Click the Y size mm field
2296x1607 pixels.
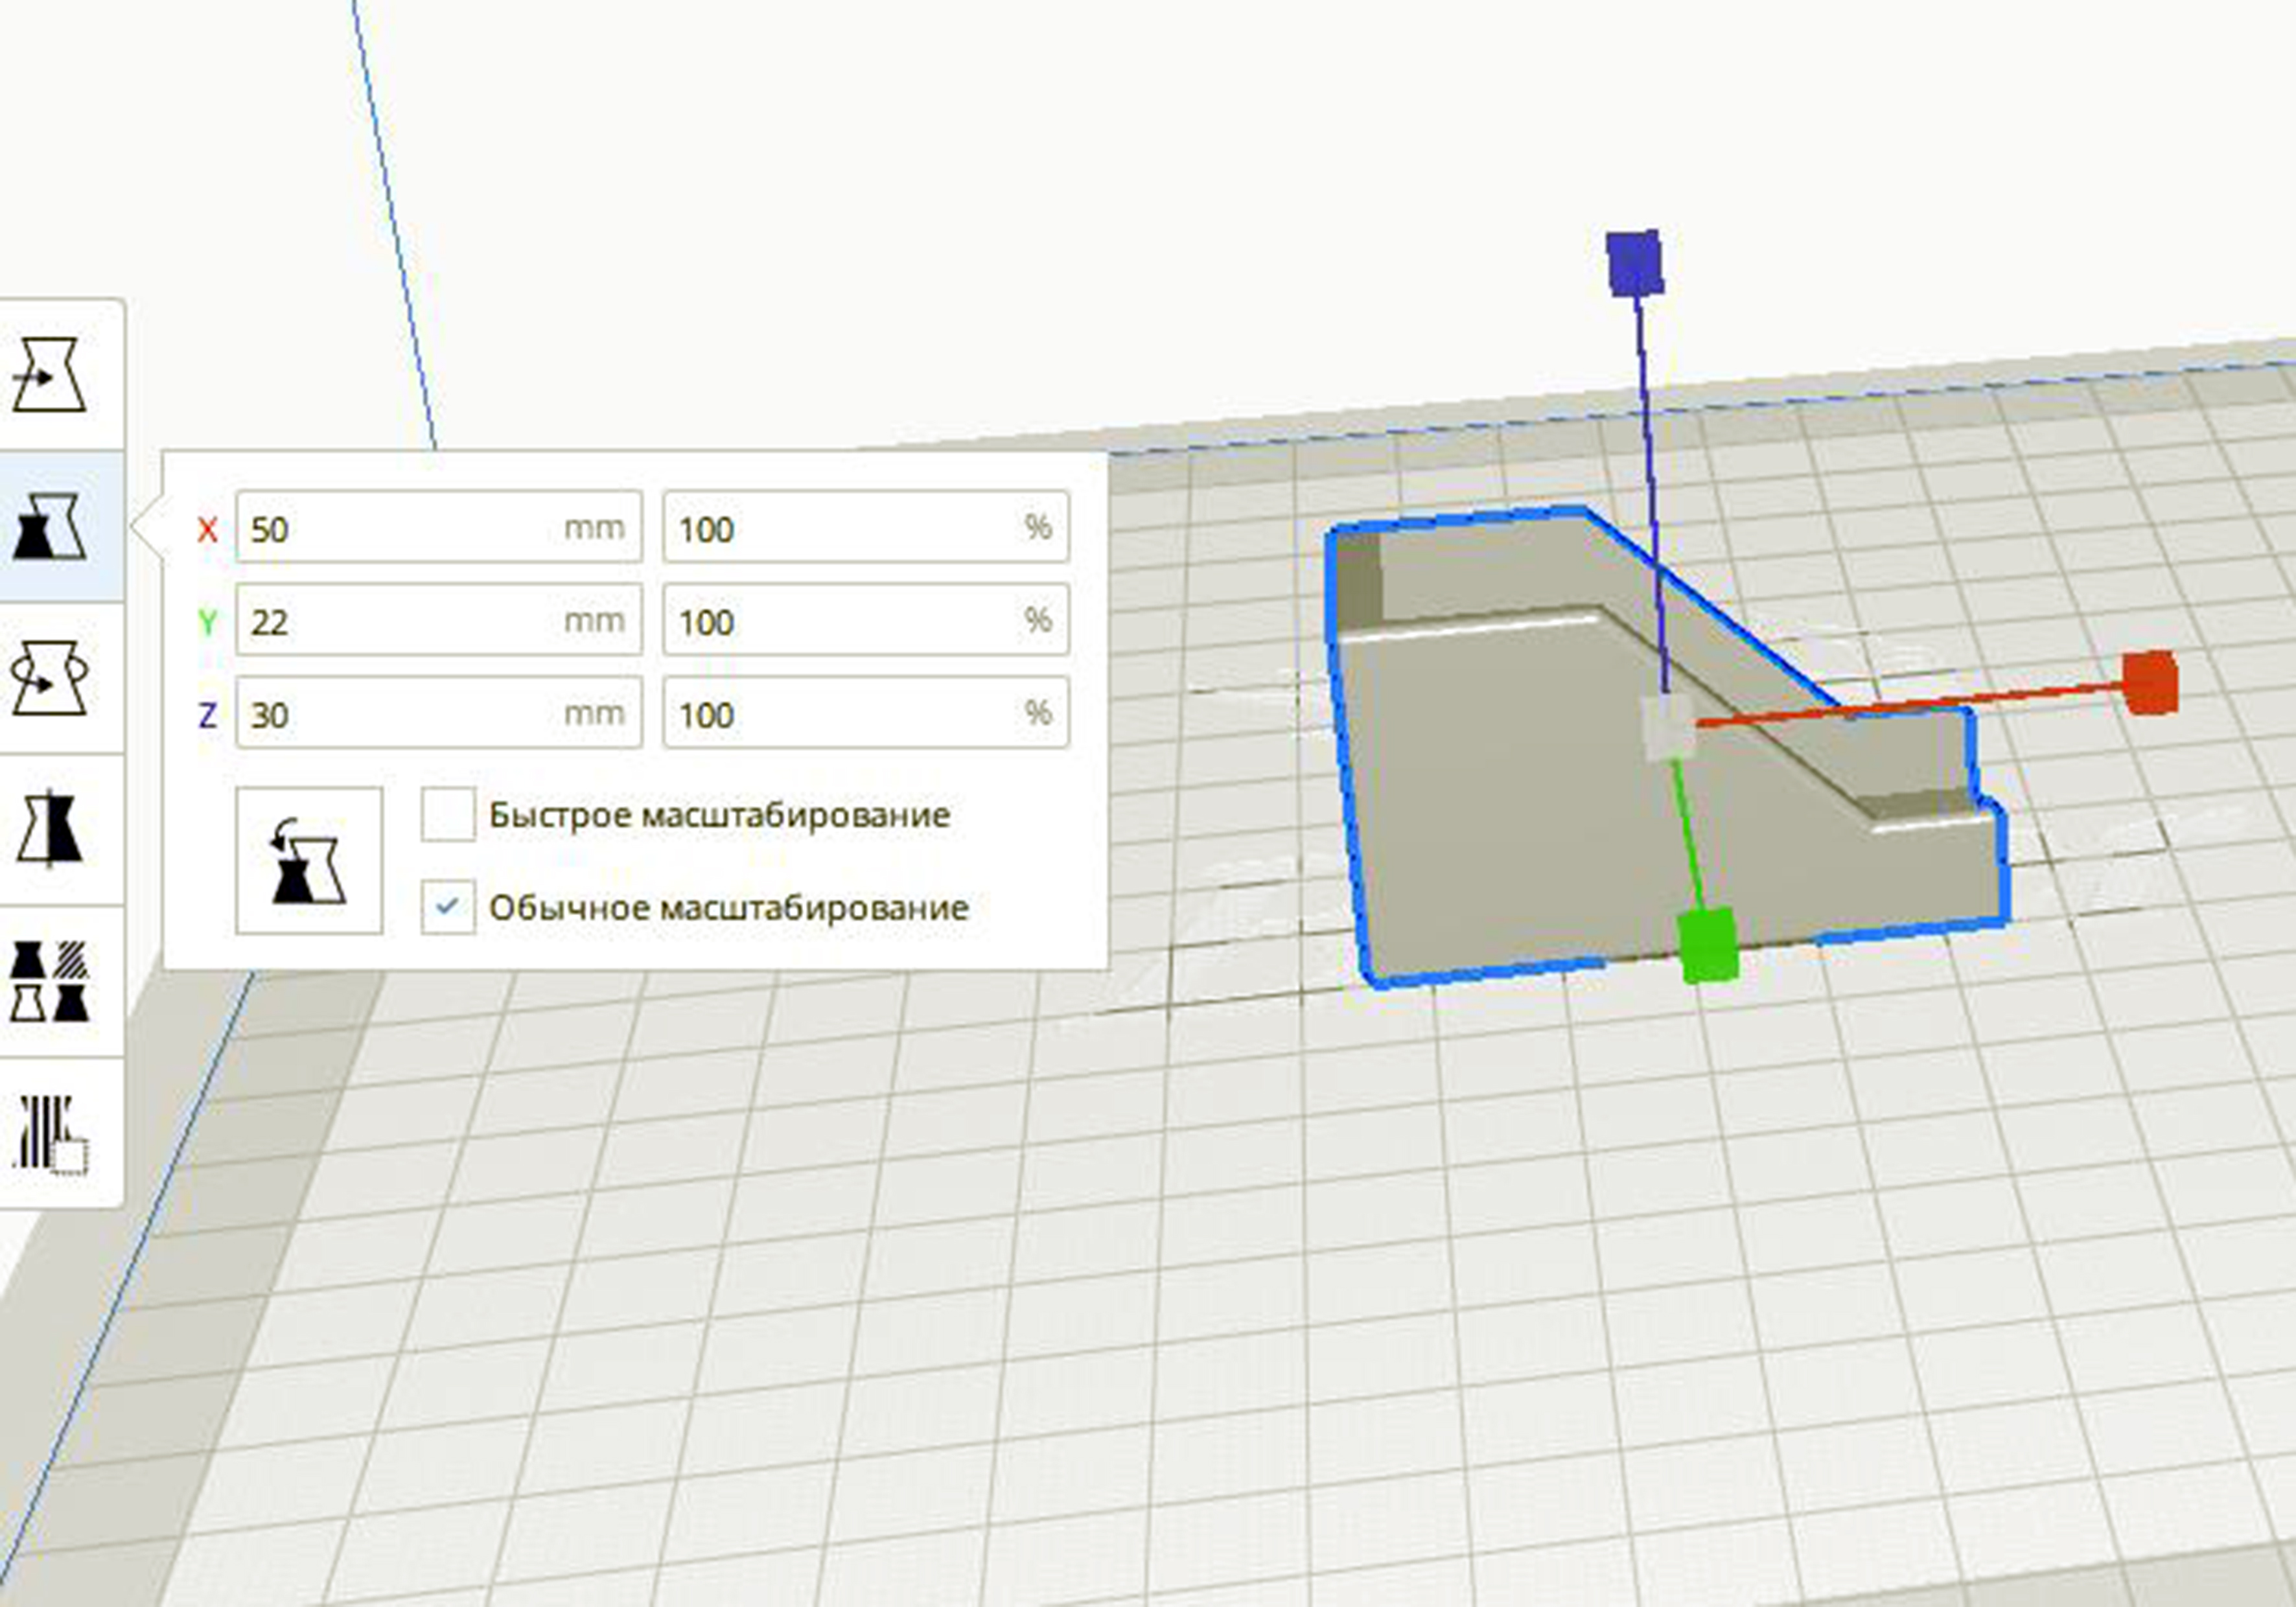coord(439,620)
